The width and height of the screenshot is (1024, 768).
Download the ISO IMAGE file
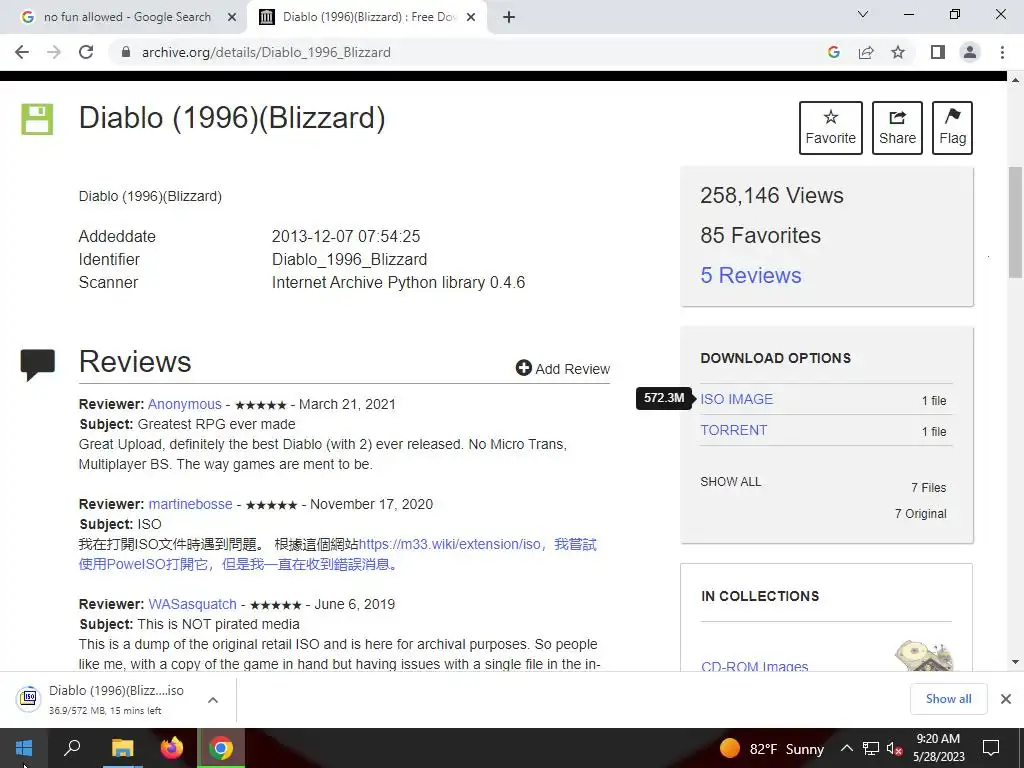point(737,399)
